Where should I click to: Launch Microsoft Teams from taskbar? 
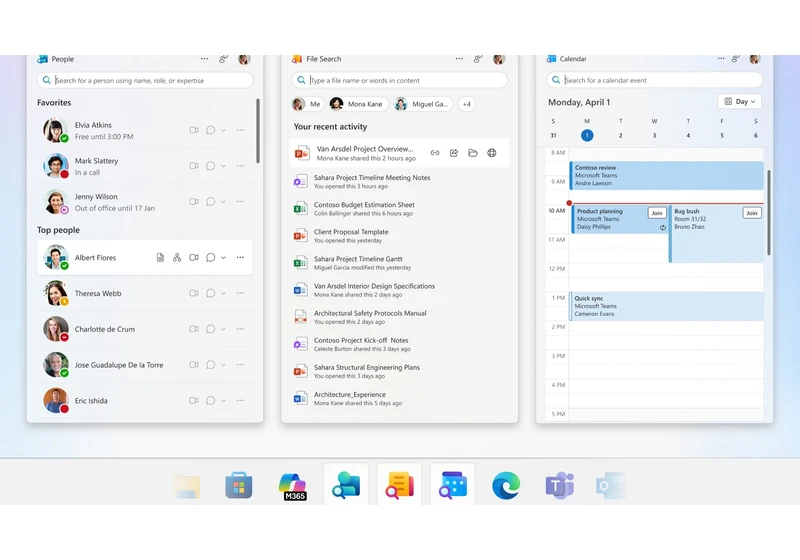click(x=559, y=485)
